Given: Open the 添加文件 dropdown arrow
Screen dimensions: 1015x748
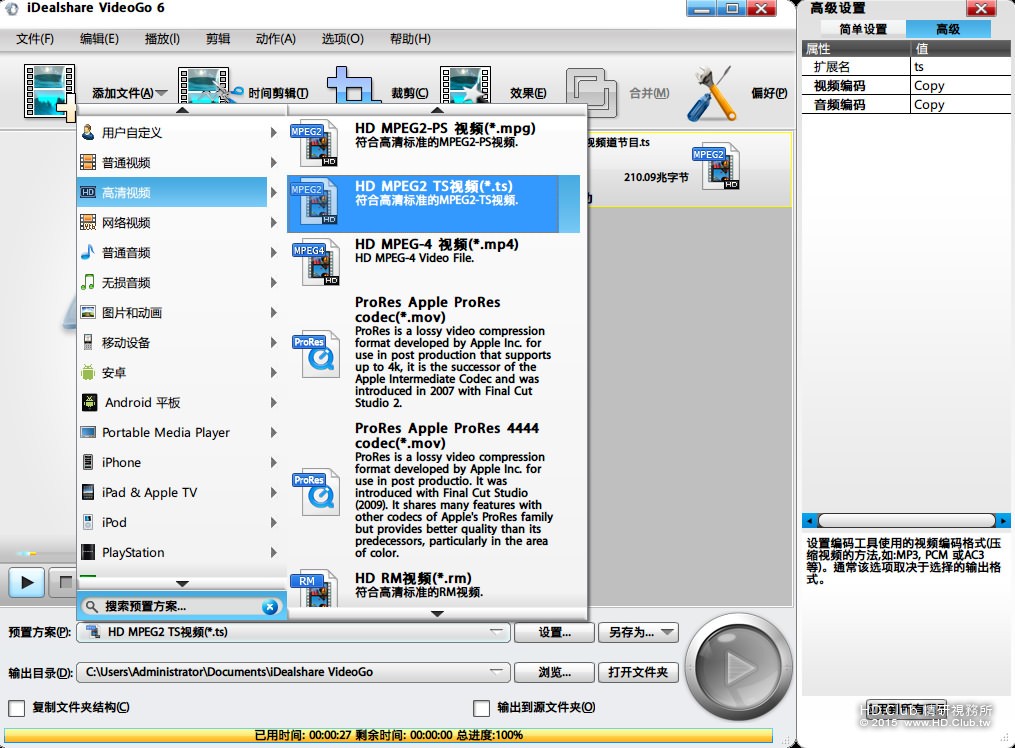Looking at the screenshot, I should click(x=161, y=93).
